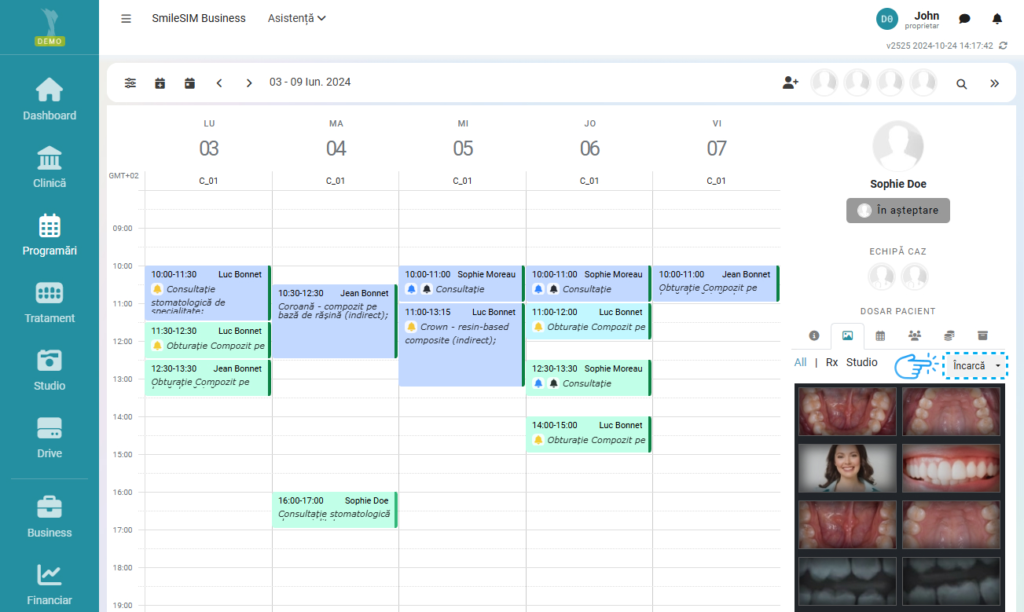The image size is (1024, 612).
Task: Collapse the patient panel with double chevron
Action: 994,84
